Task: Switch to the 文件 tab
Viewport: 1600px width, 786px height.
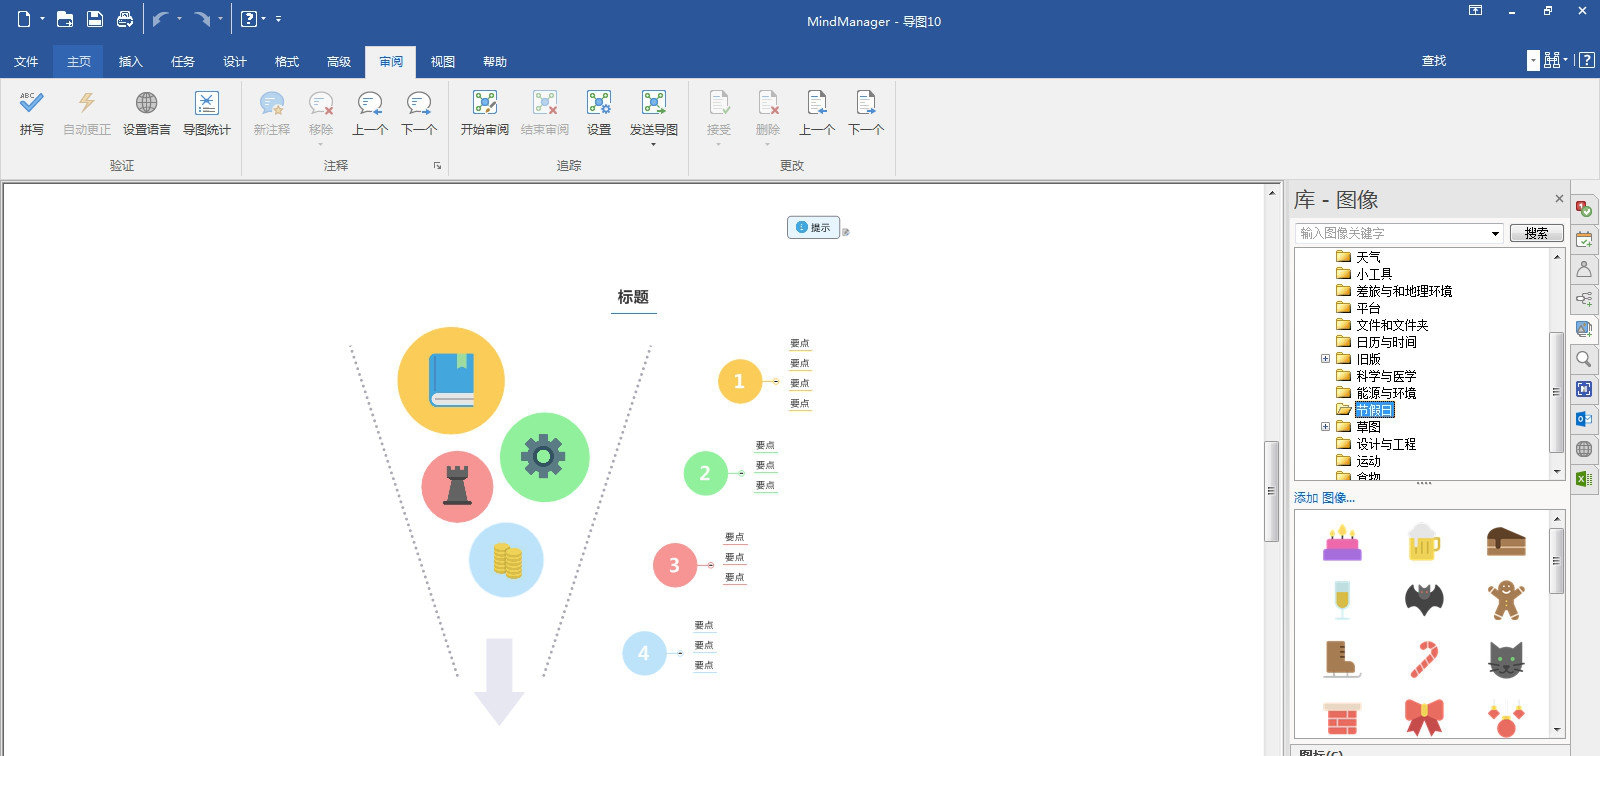Action: (x=26, y=62)
